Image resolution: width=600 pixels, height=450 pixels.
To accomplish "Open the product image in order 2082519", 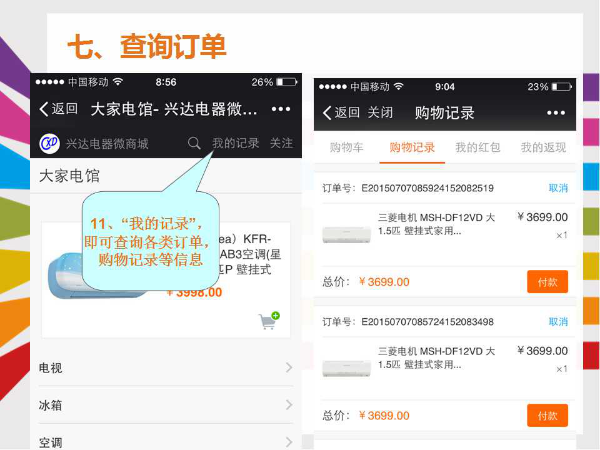I will tap(347, 234).
